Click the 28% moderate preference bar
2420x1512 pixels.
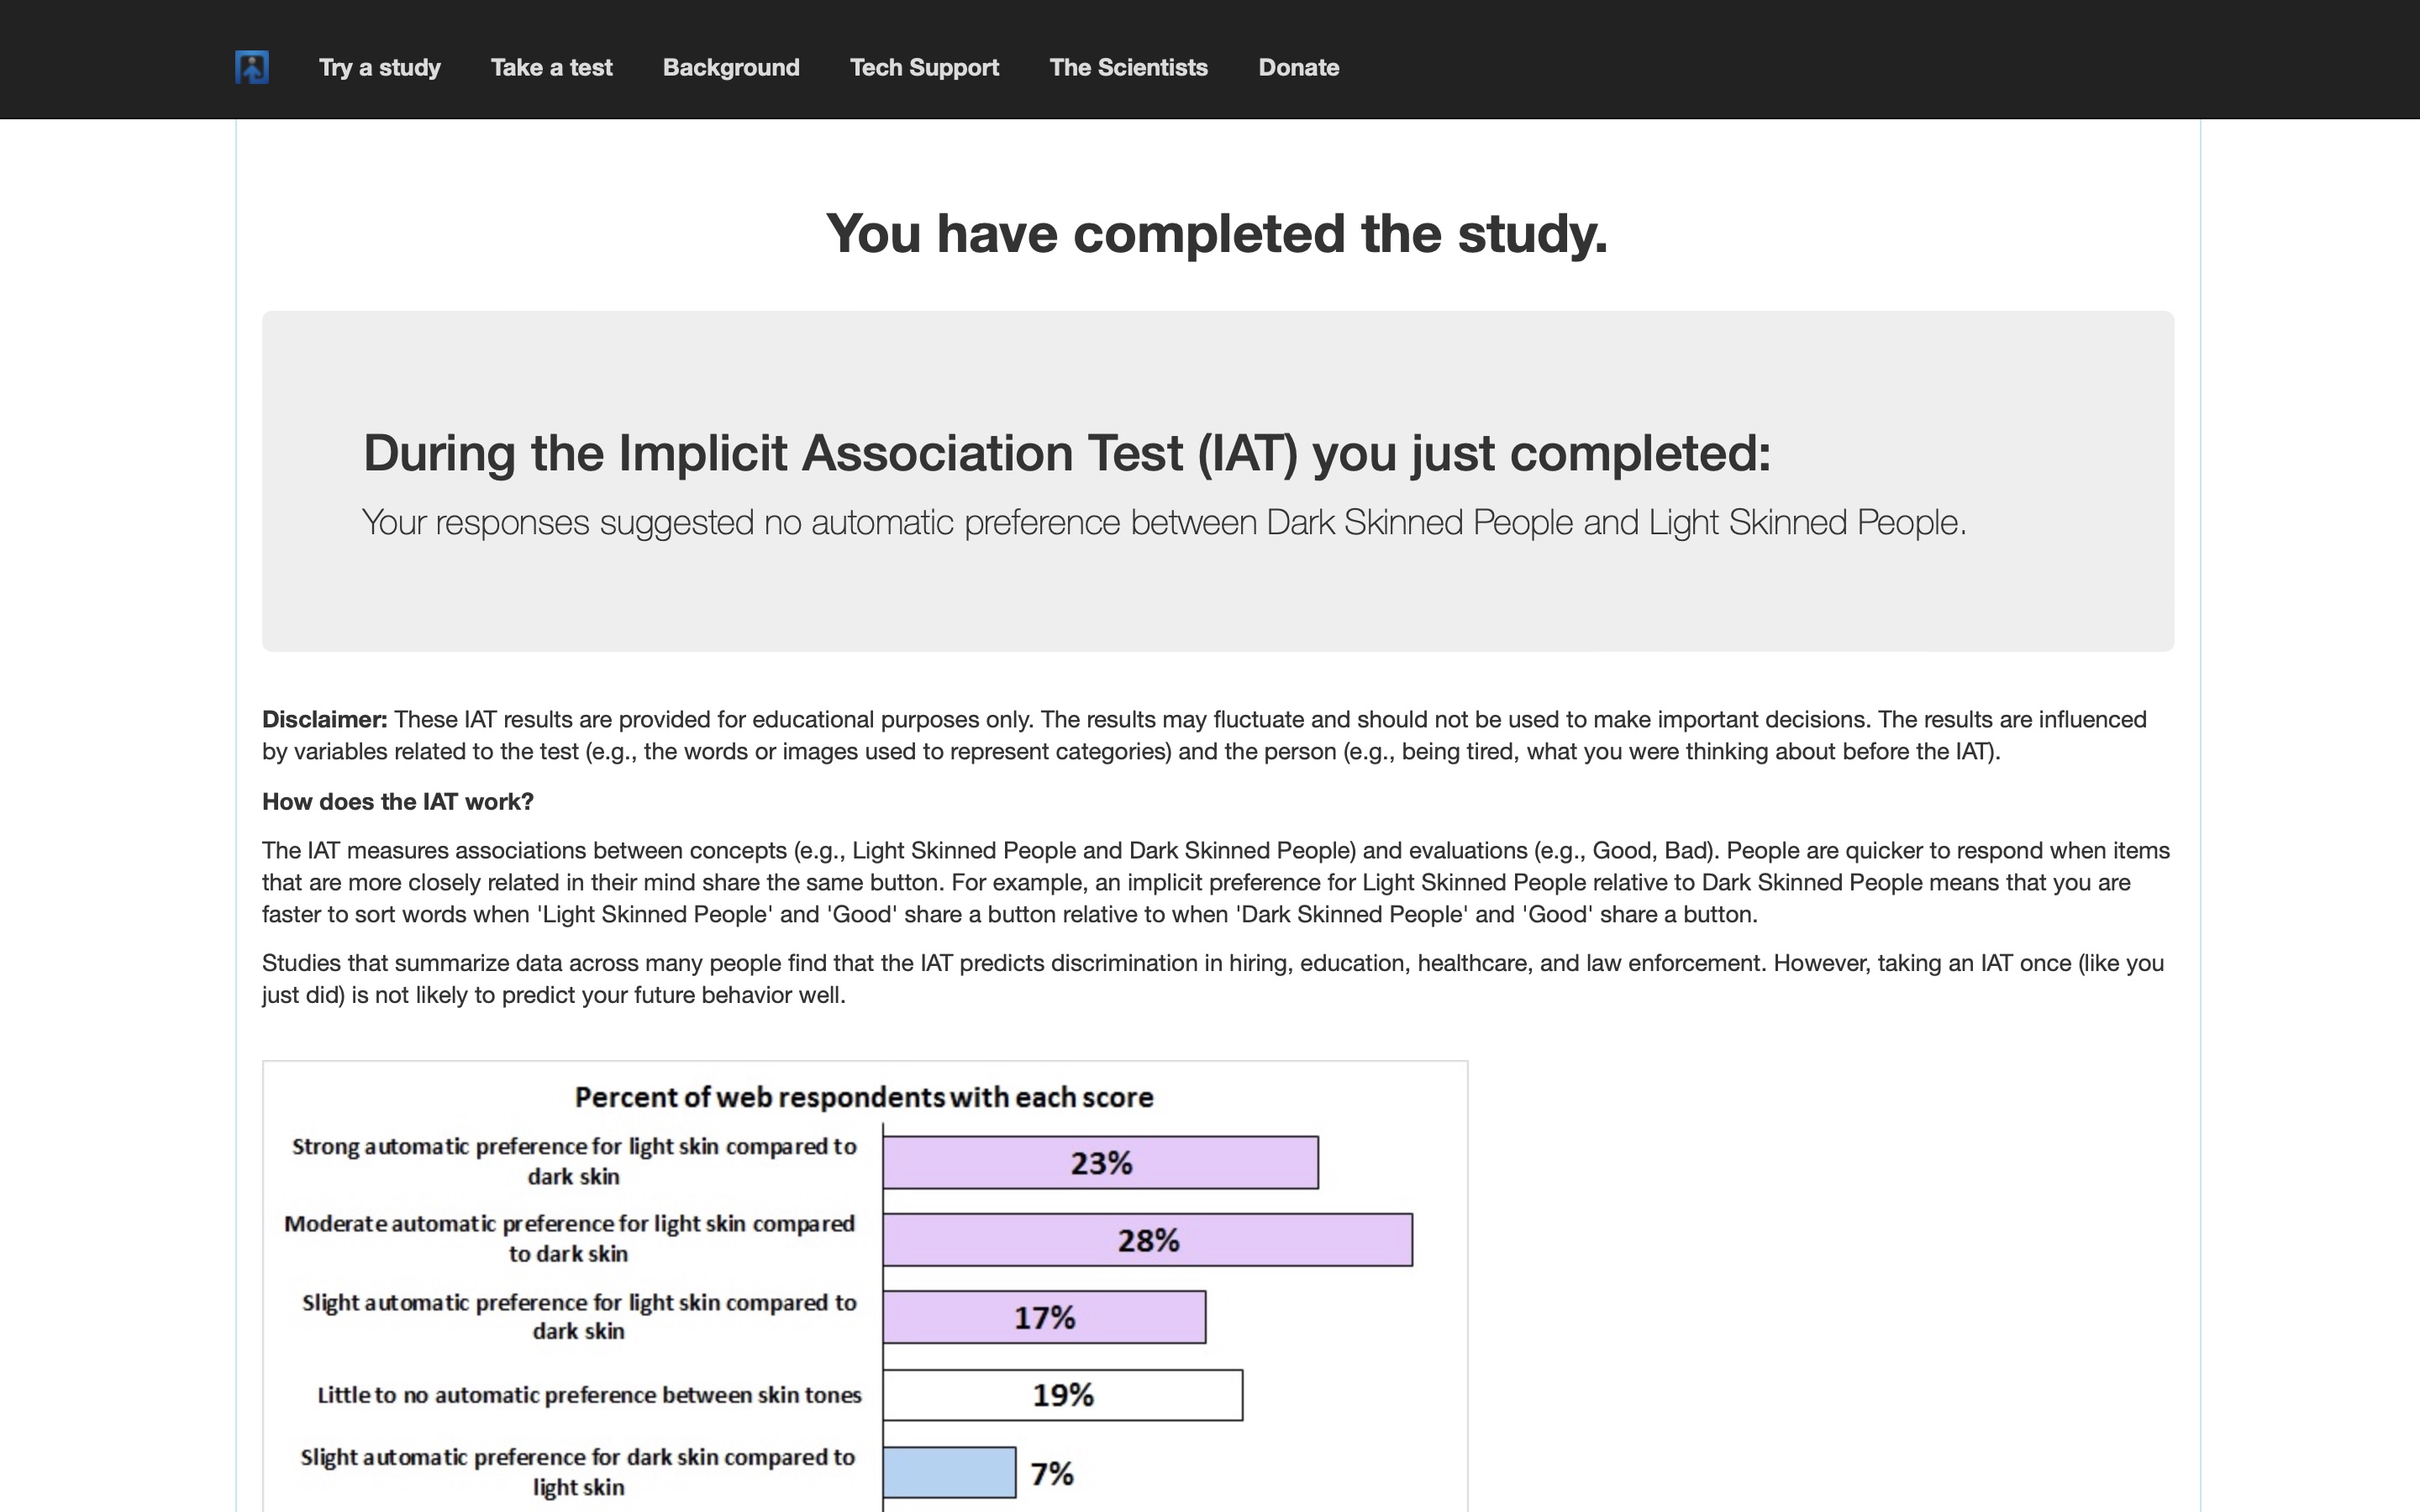(x=1148, y=1240)
